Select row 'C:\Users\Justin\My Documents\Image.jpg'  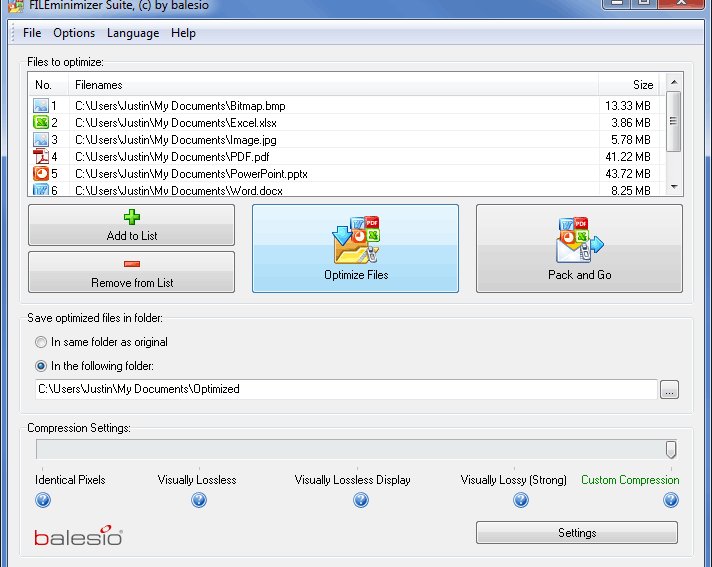pos(347,139)
